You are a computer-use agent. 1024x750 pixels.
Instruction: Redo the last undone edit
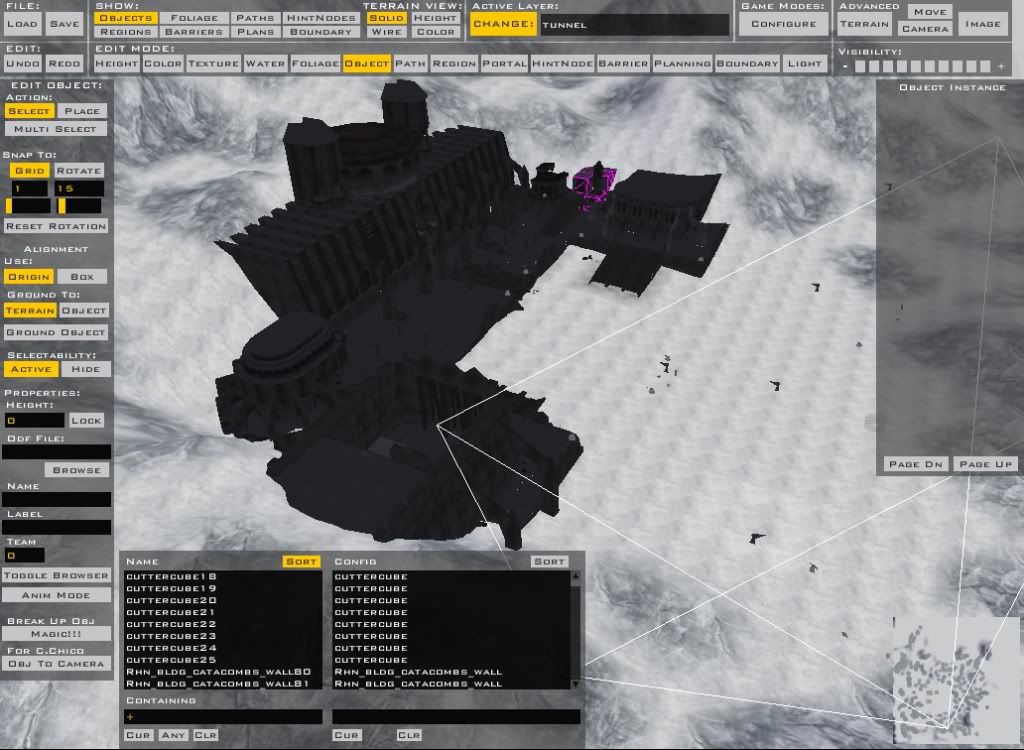click(65, 63)
